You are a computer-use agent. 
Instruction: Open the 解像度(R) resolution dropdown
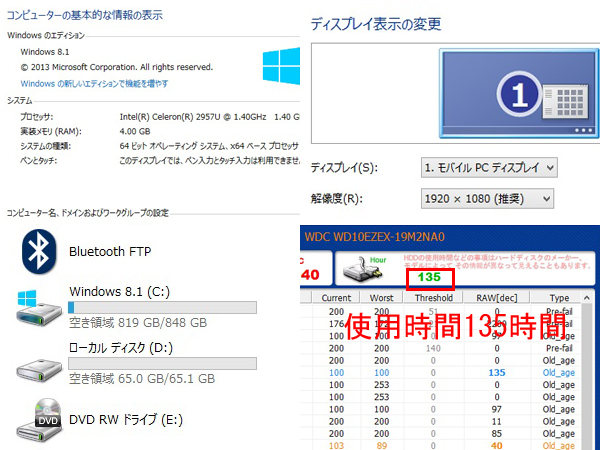click(x=487, y=199)
